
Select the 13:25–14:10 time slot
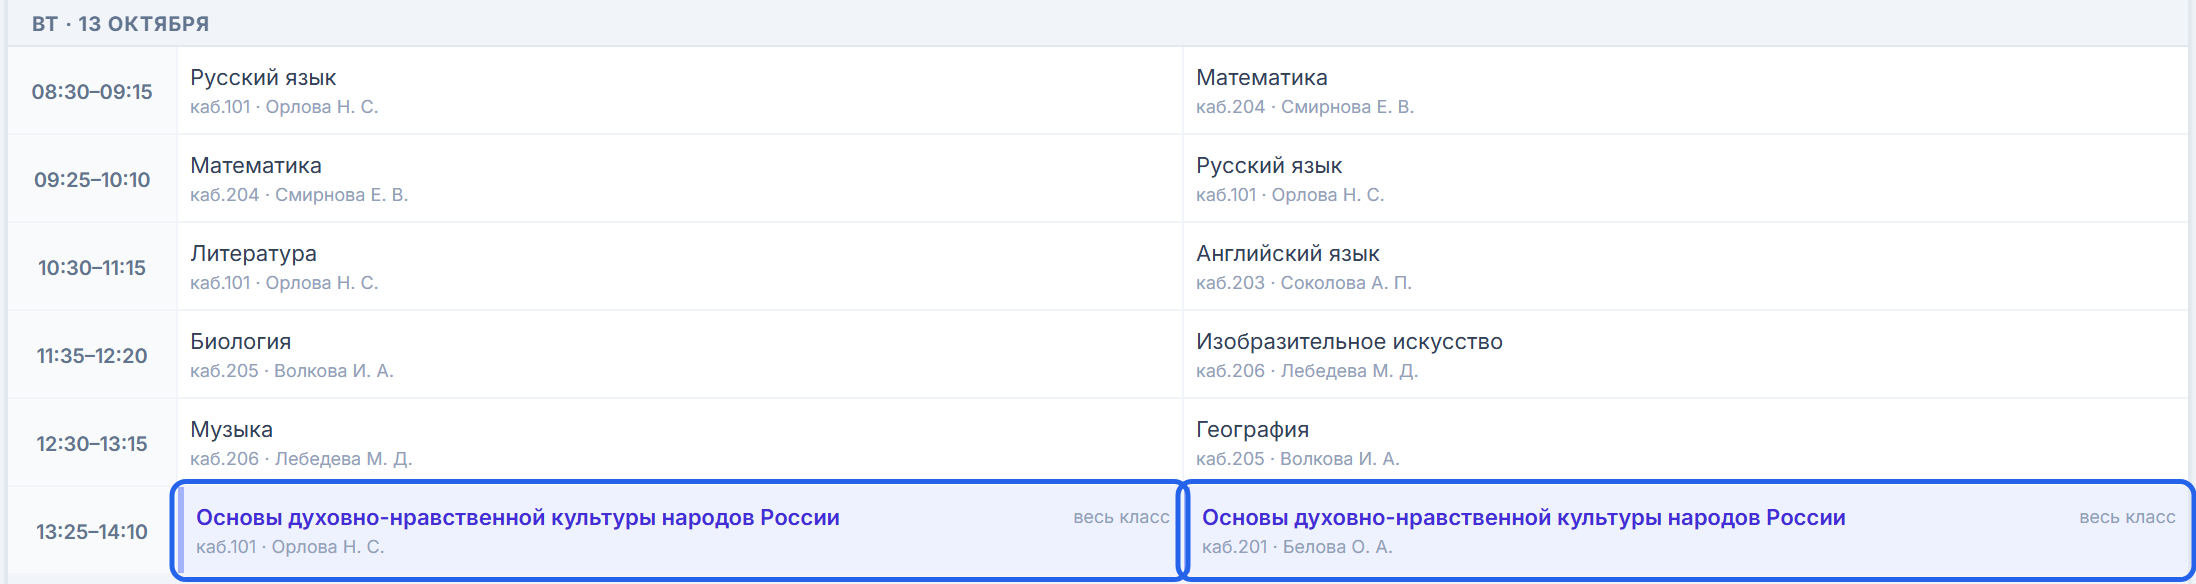(92, 531)
